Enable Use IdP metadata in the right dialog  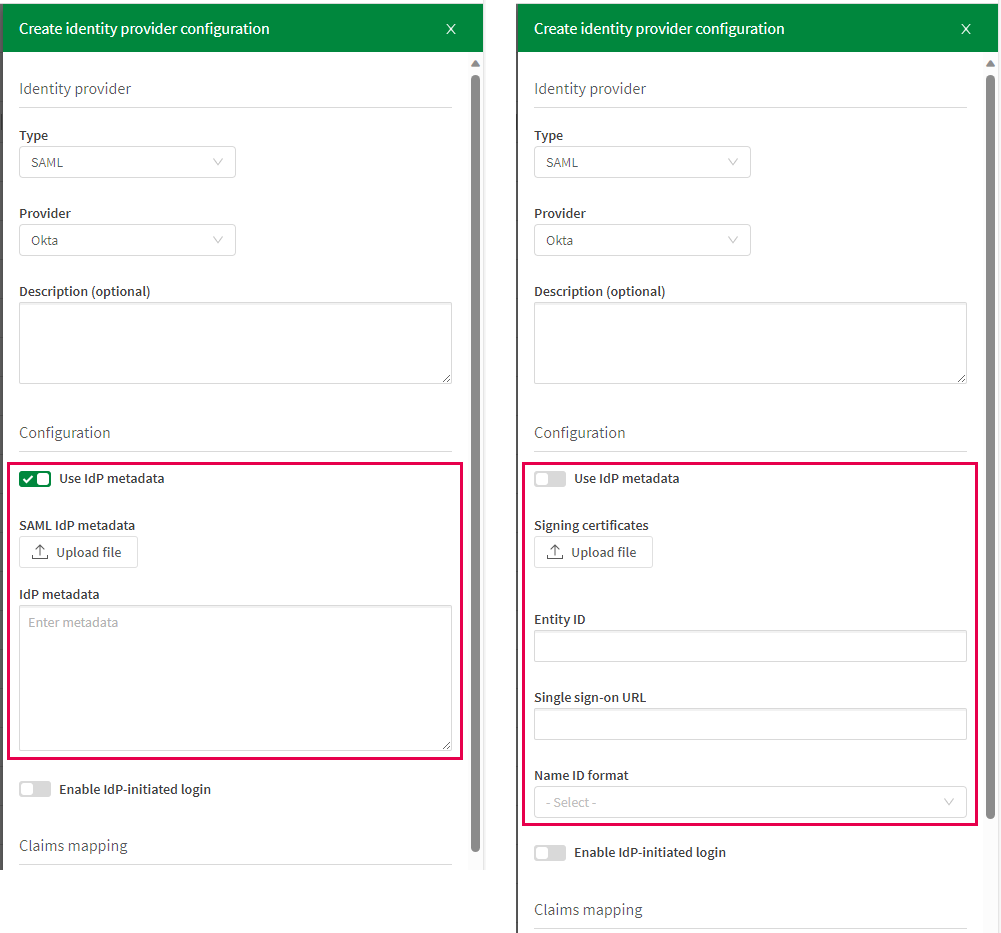click(x=549, y=478)
